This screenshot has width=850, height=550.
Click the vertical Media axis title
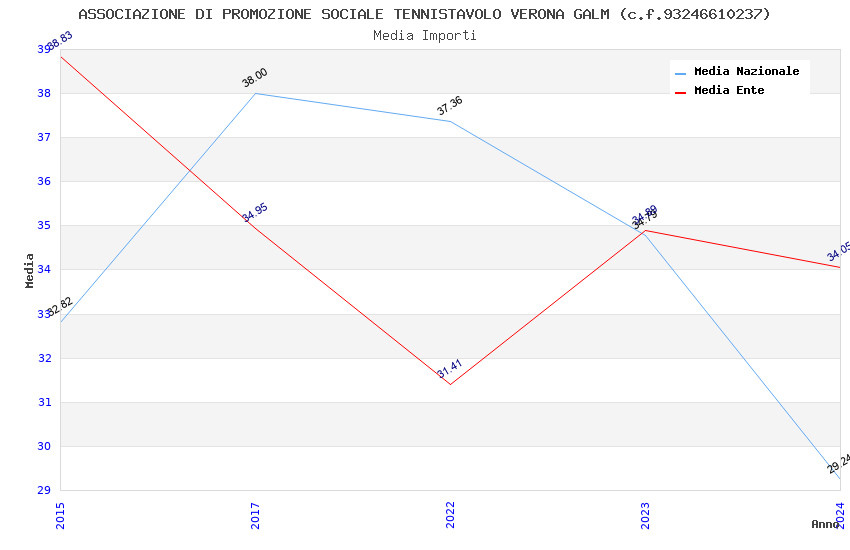[x=30, y=270]
